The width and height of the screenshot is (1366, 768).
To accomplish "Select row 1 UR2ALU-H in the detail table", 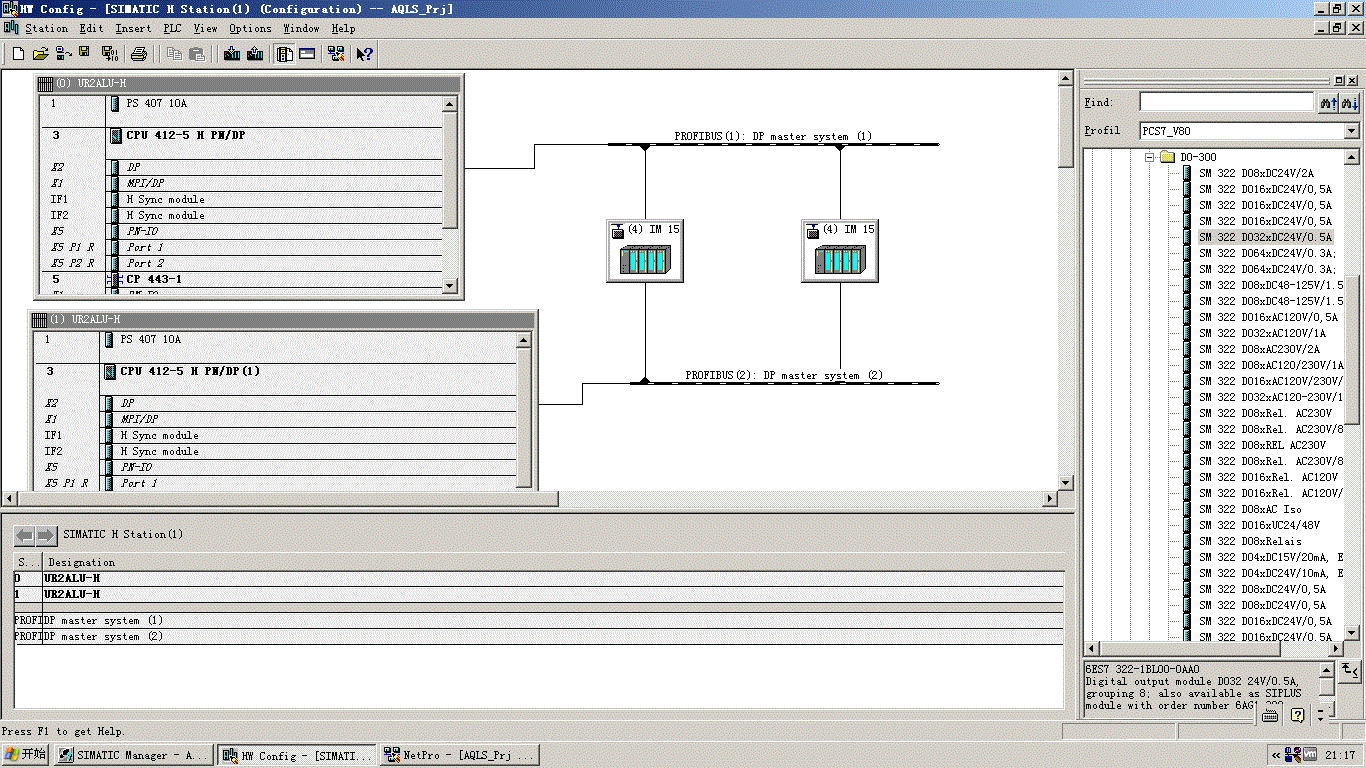I will point(538,594).
